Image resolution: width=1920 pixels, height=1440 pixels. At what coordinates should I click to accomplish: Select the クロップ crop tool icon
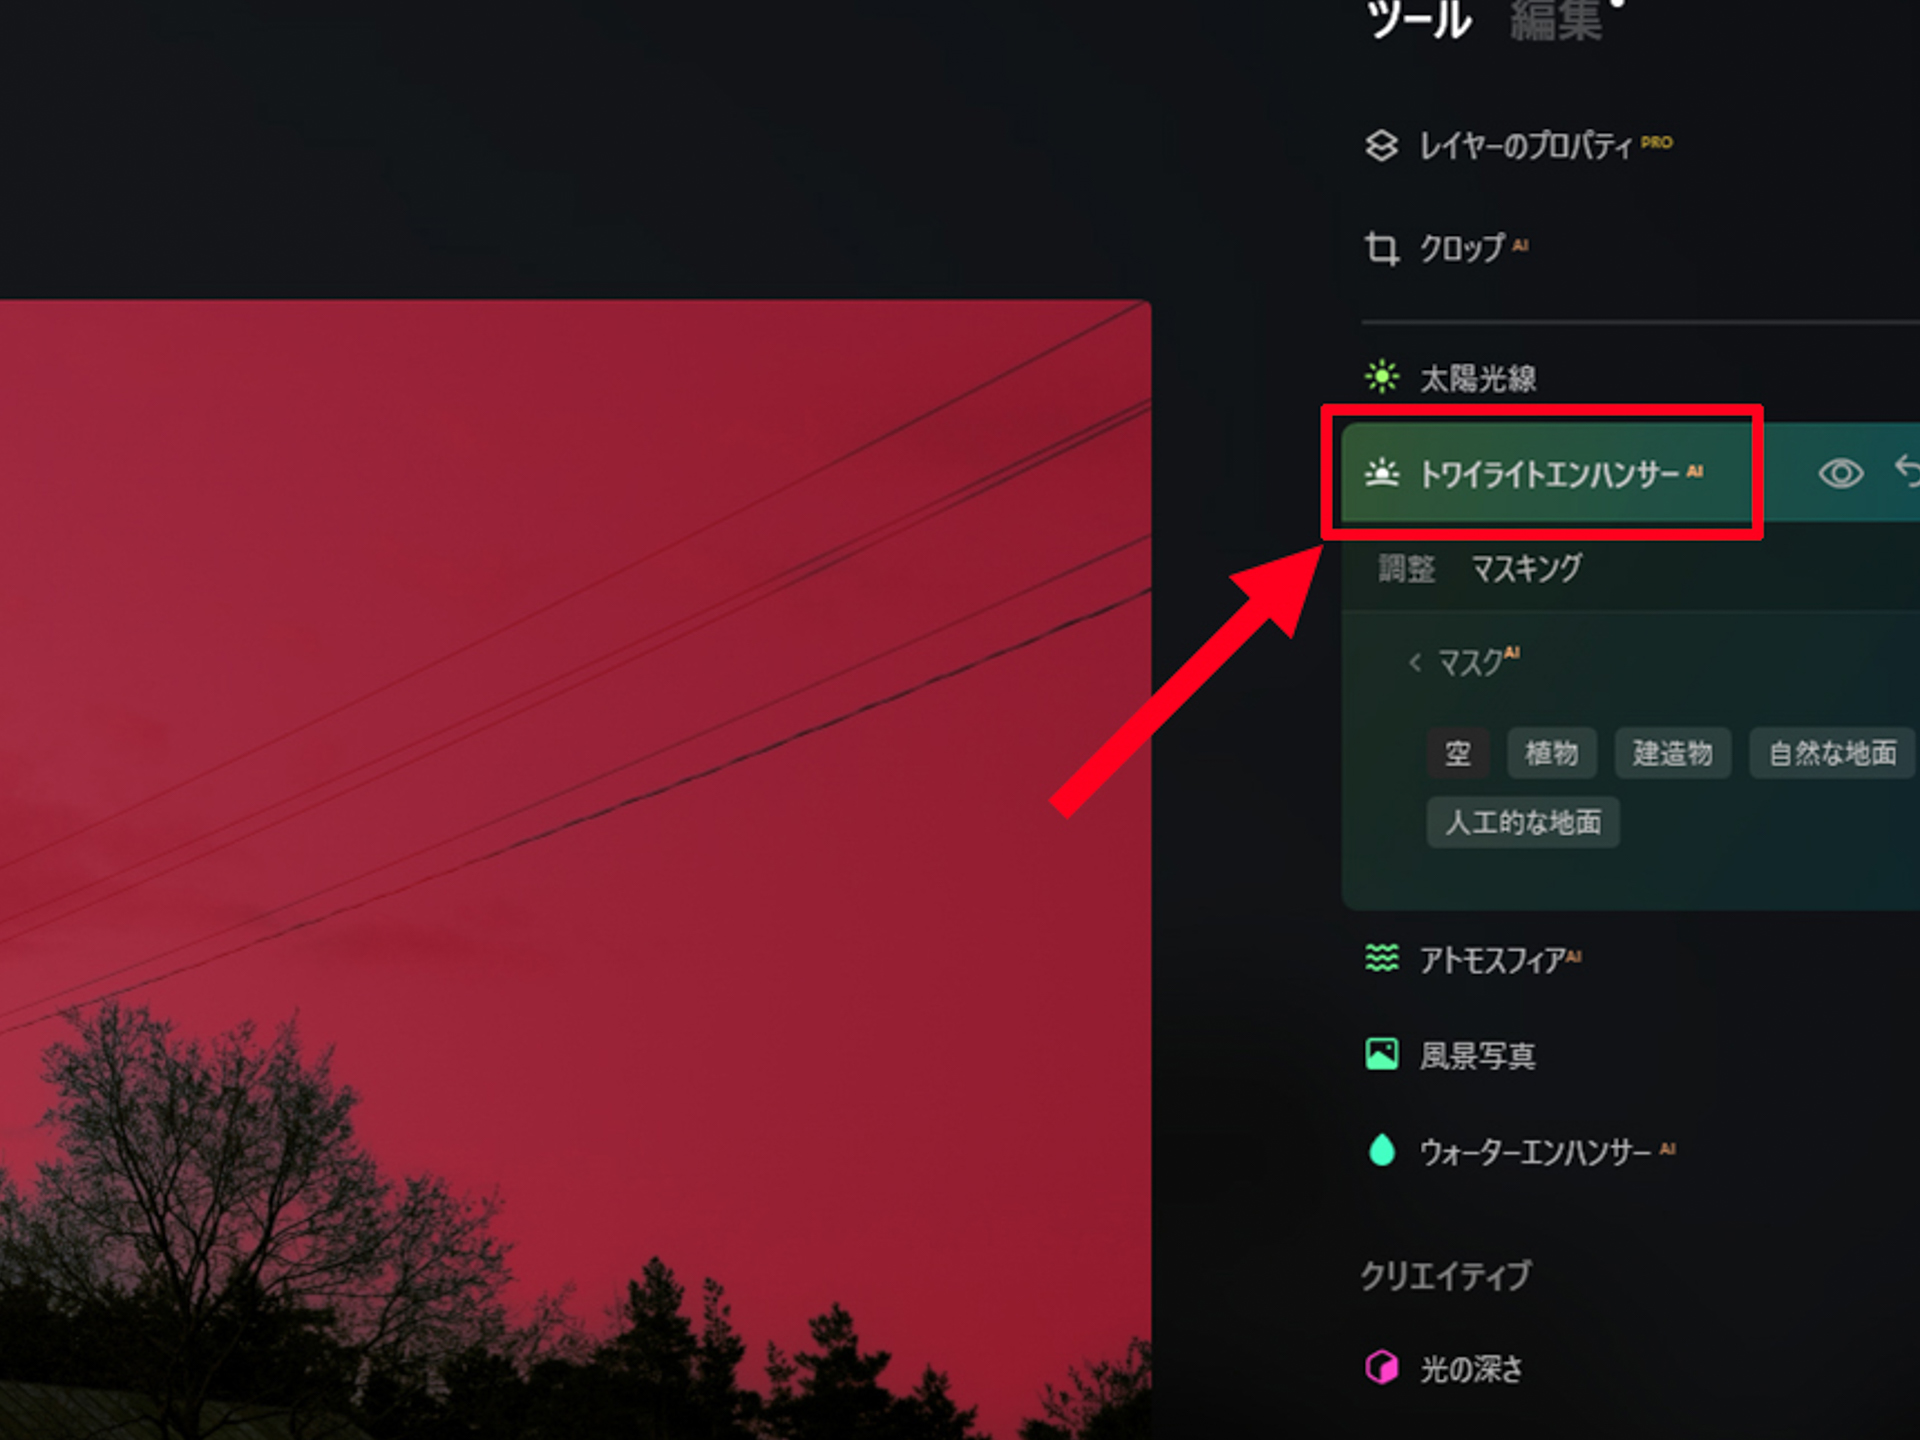pyautogui.click(x=1381, y=248)
